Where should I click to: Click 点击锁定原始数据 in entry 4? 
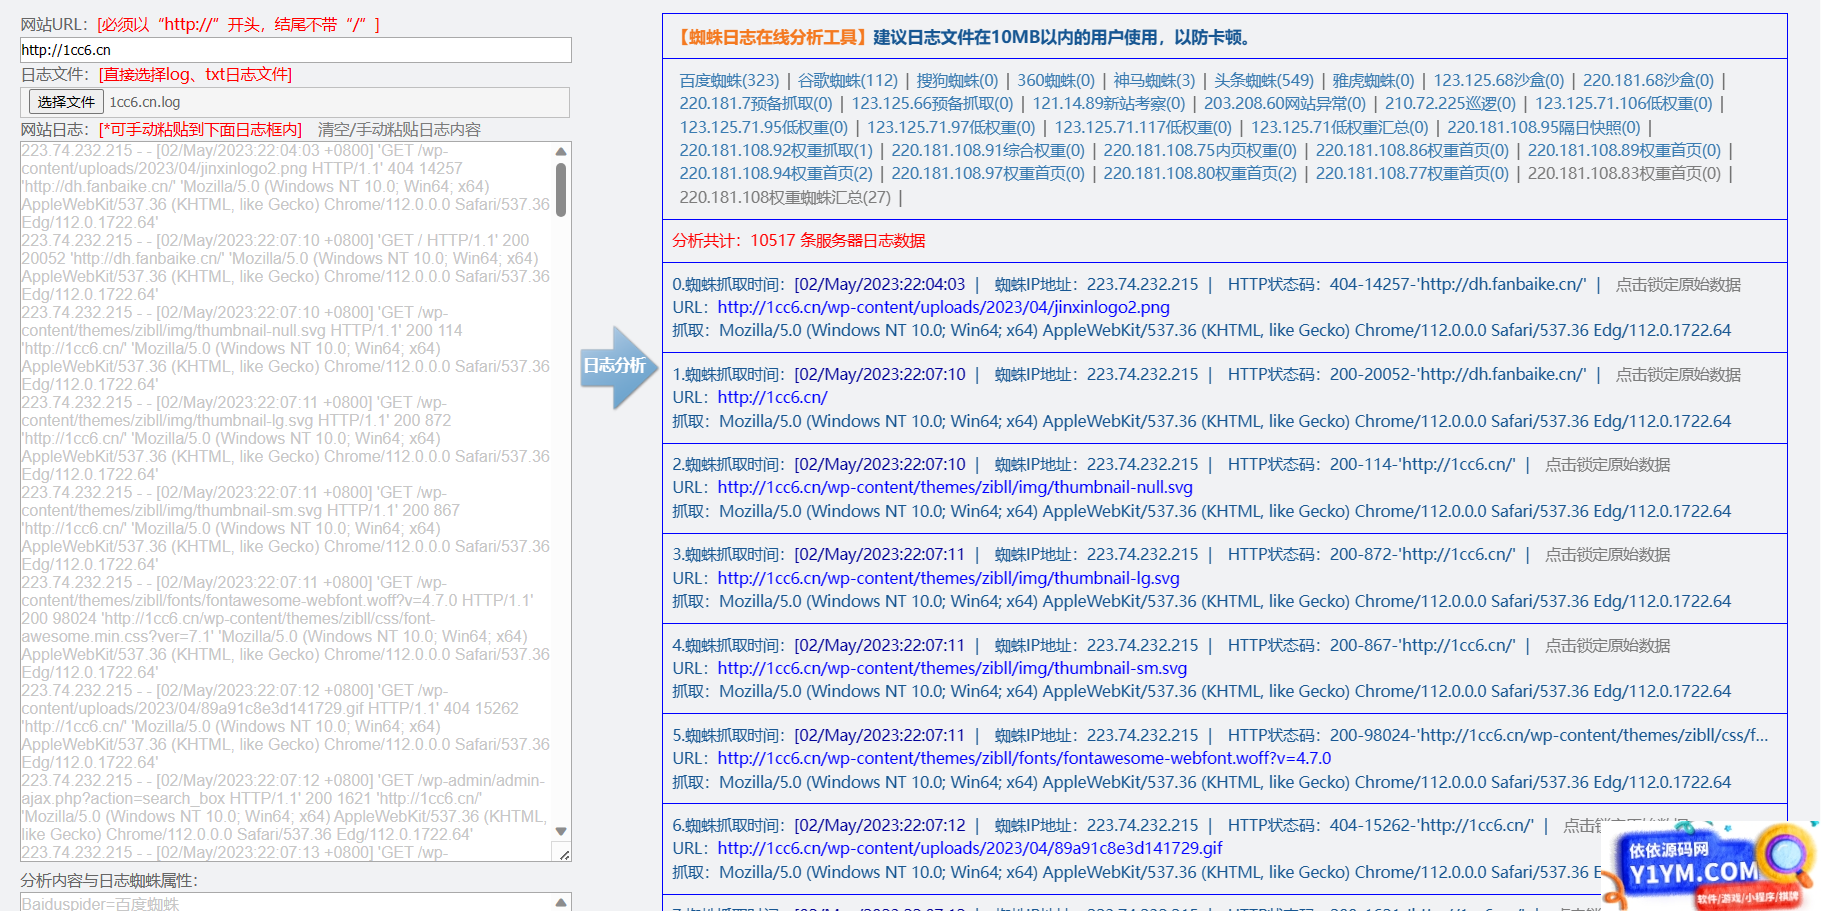coord(1607,645)
